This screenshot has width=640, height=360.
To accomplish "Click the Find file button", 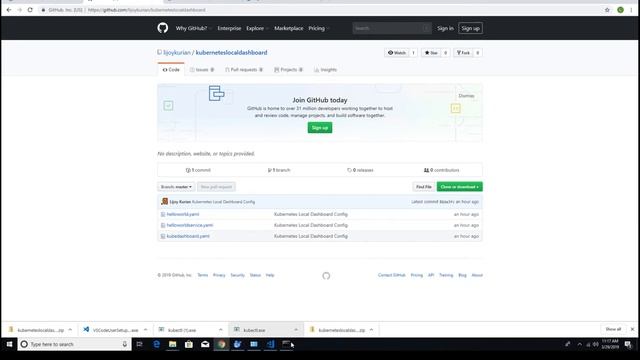I will [423, 187].
